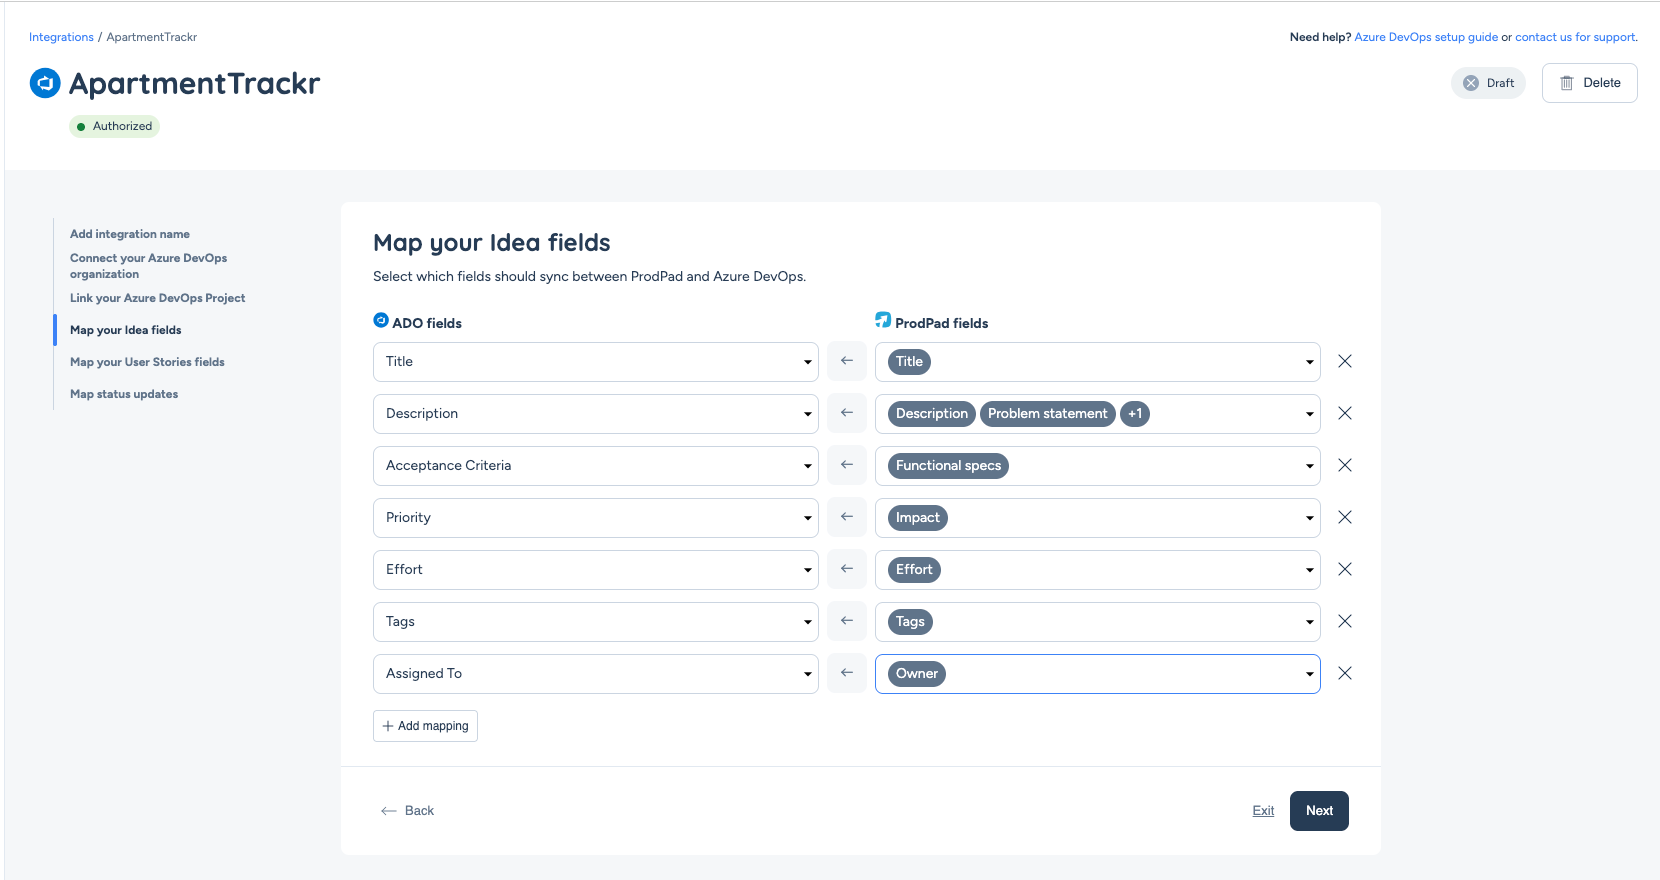Go to Connect your Azure DevOps organization step
Screen dimensions: 1660x880
pyautogui.click(x=148, y=266)
